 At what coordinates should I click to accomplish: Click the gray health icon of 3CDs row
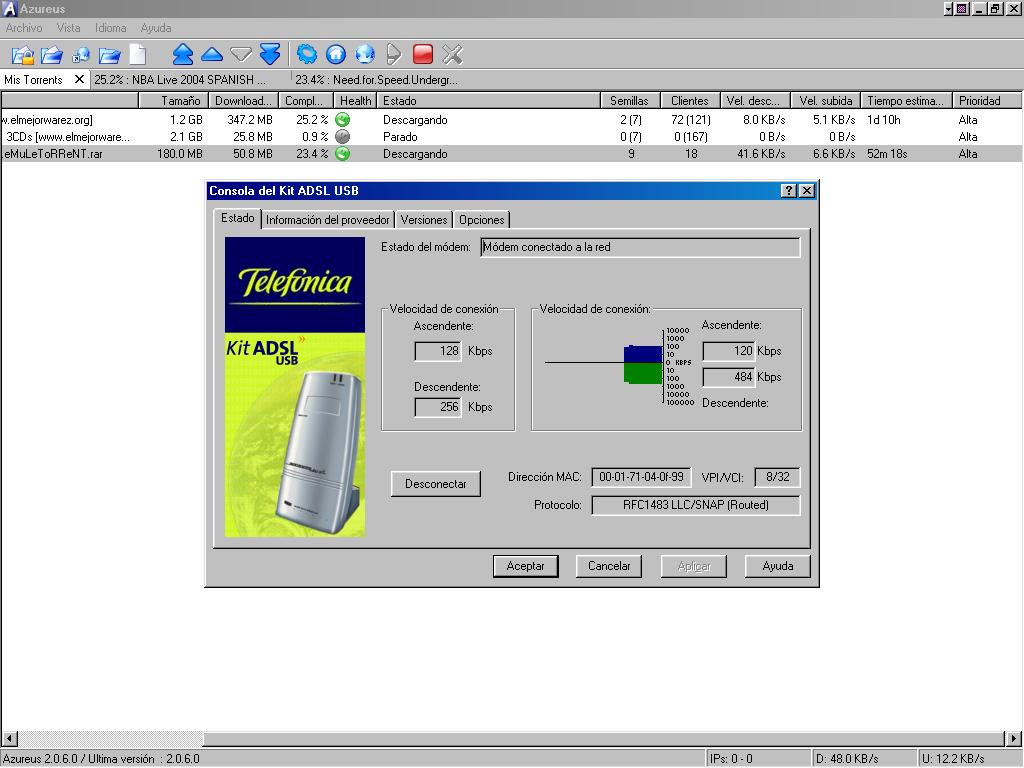(342, 136)
